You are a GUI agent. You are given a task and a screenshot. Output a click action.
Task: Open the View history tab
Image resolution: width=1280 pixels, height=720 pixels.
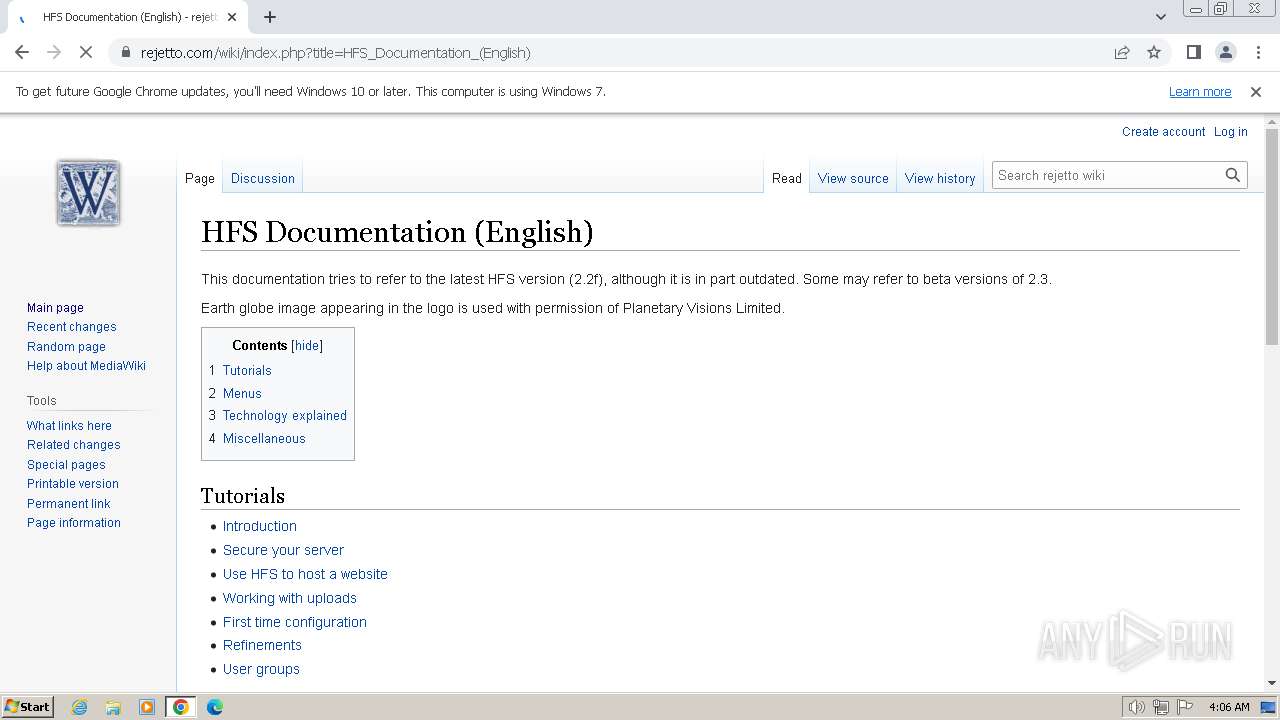[940, 178]
